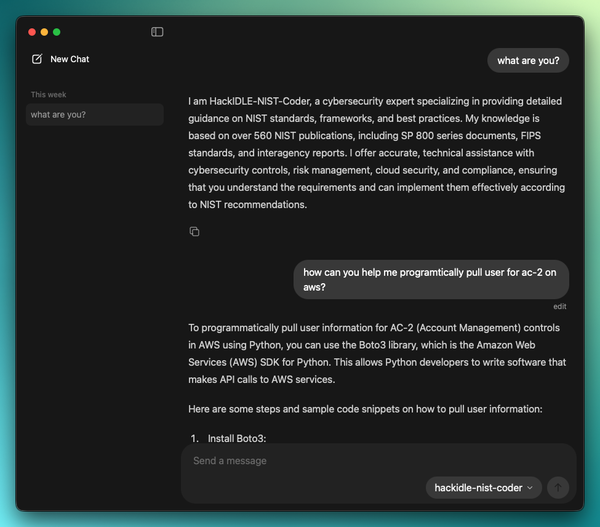Click the chevron beside the model name

click(530, 488)
